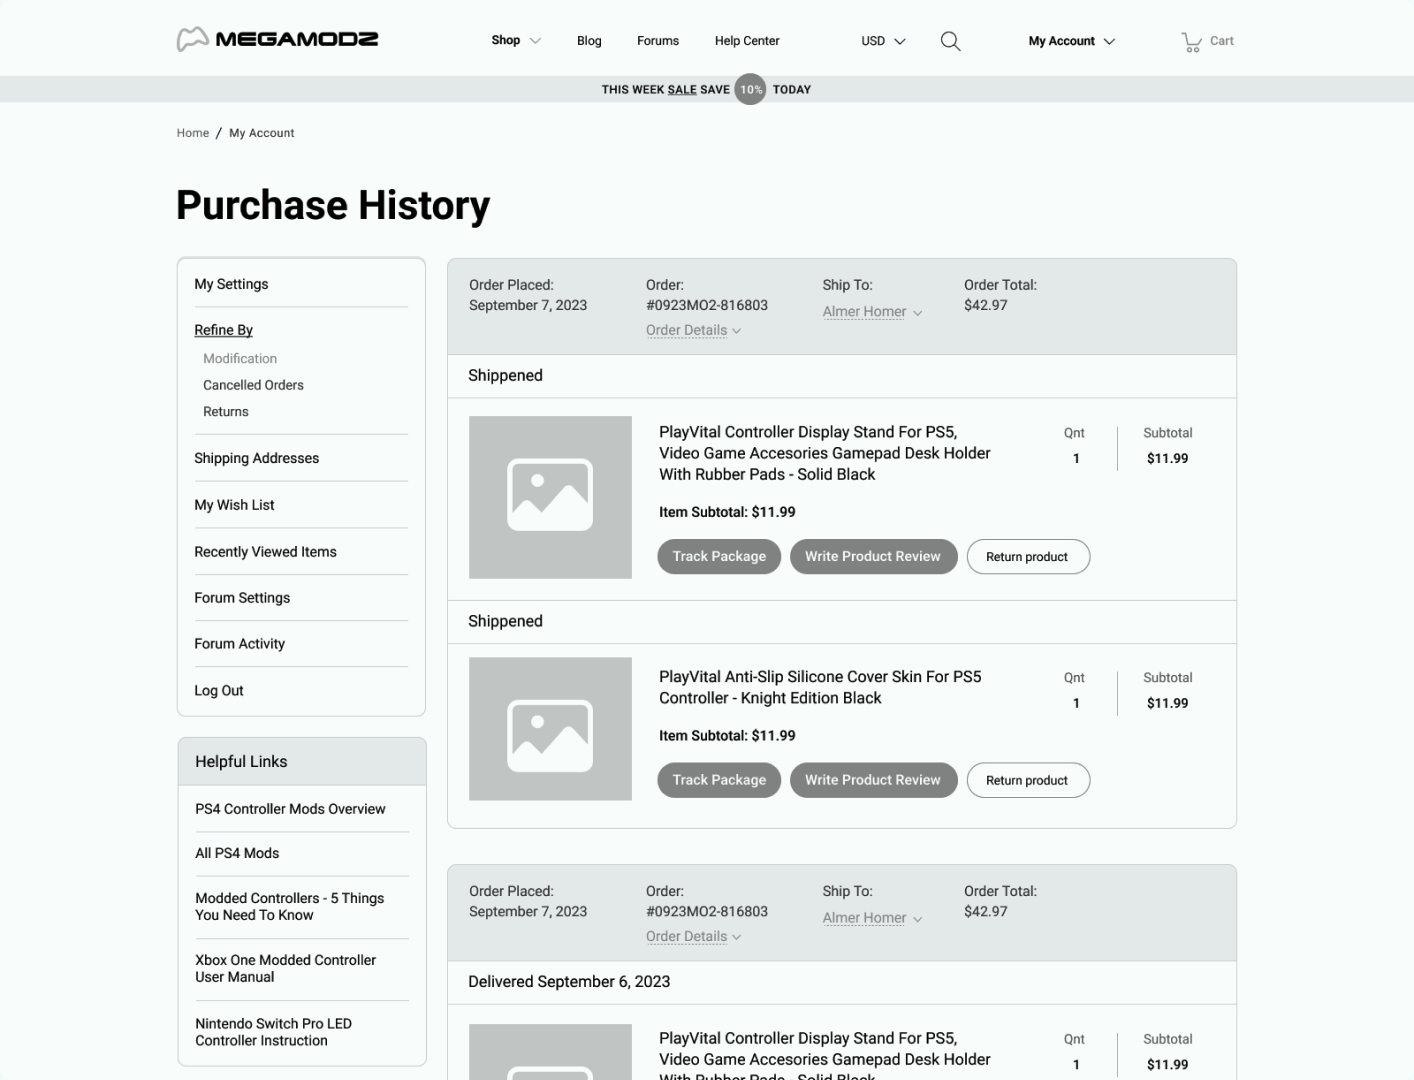The width and height of the screenshot is (1414, 1080).
Task: Write Product Review for Silicone Cover Skin
Action: click(x=872, y=780)
